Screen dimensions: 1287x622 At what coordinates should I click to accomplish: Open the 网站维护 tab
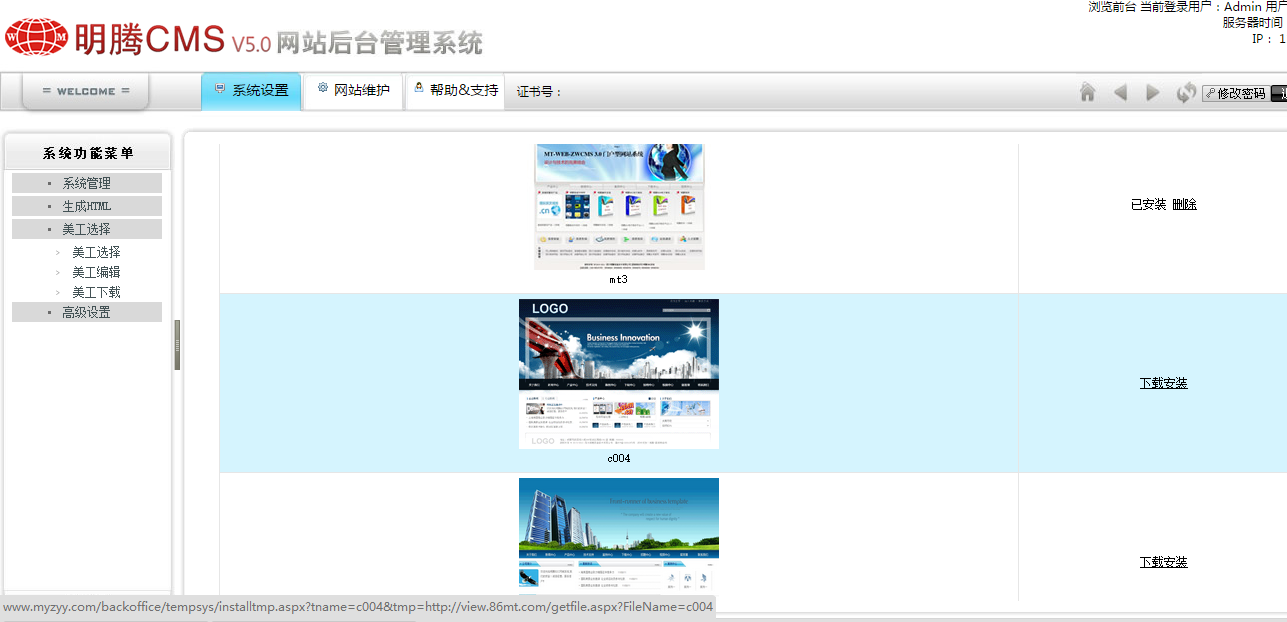[353, 91]
